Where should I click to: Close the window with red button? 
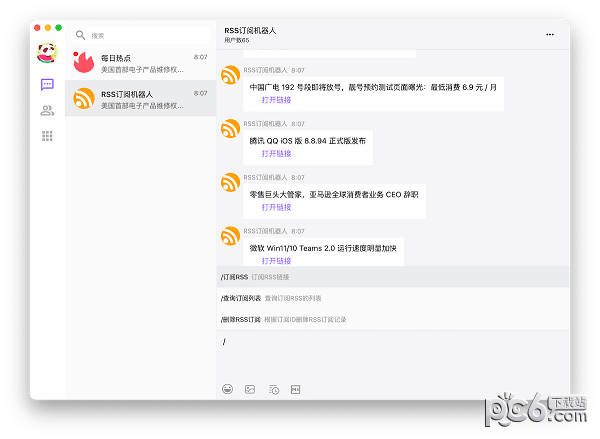(37, 28)
